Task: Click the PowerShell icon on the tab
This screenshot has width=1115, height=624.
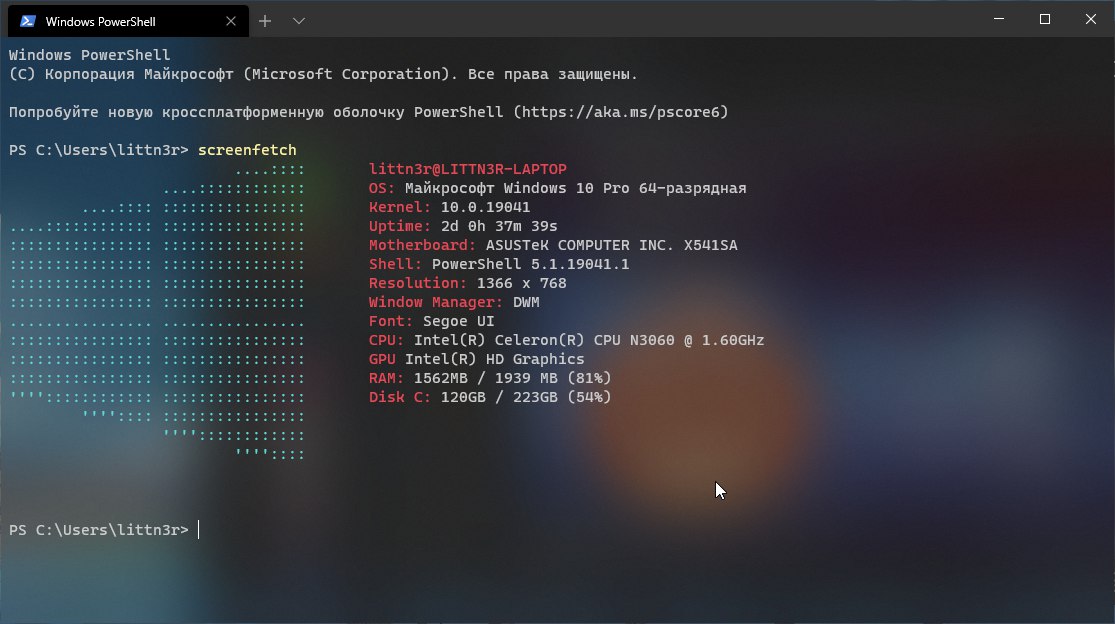Action: click(x=28, y=21)
